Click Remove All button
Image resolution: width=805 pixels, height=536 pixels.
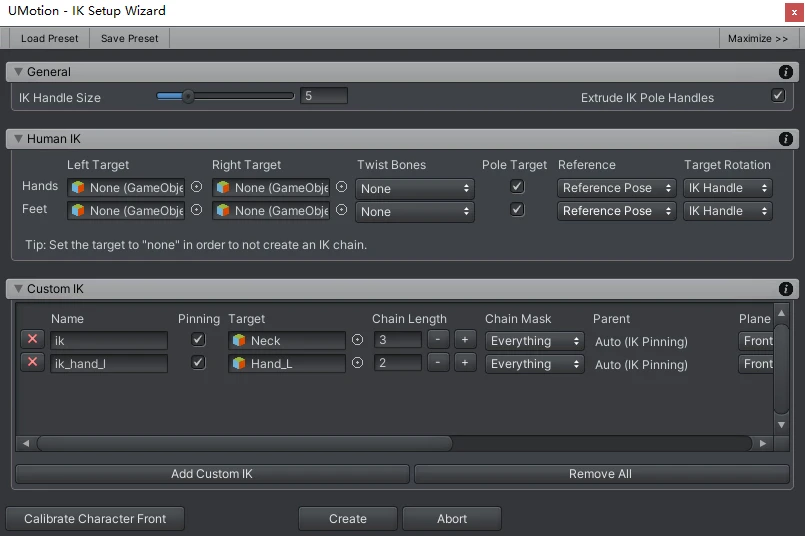[x=601, y=474]
